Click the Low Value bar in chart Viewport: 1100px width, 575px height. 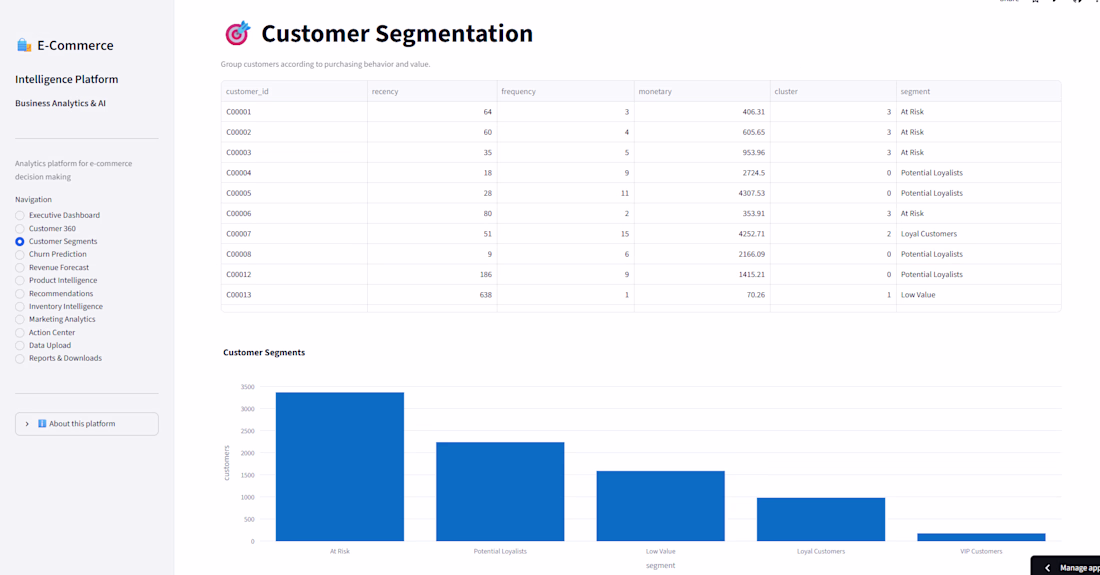click(x=660, y=506)
